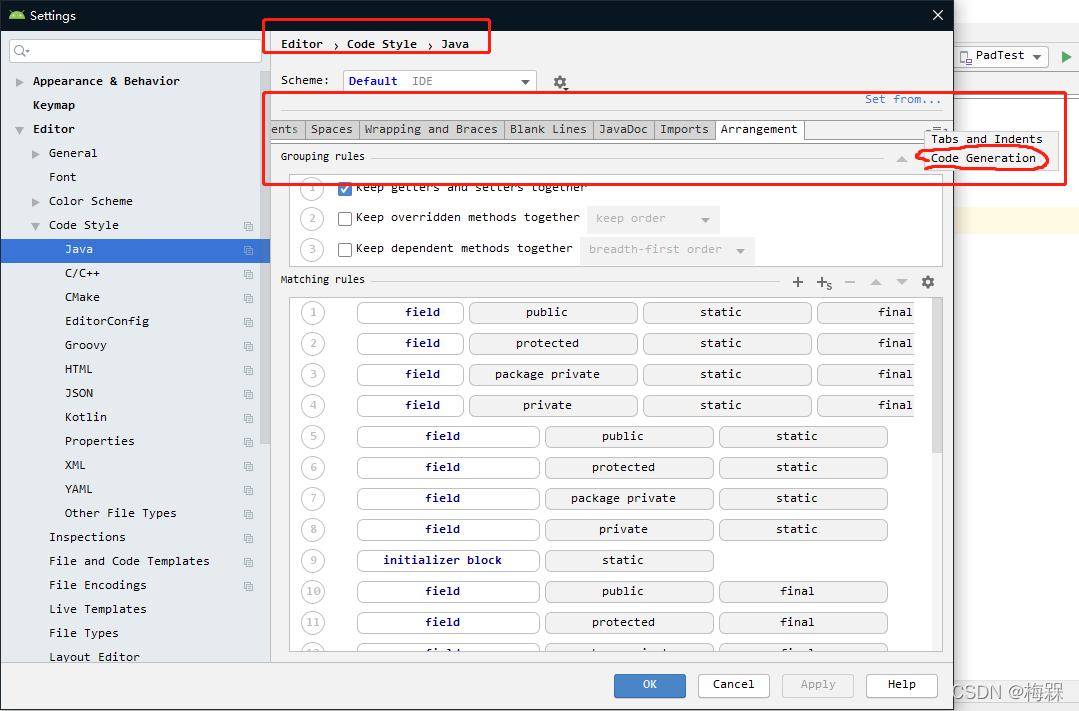Add a section matching rule
This screenshot has width=1079, height=711.
[x=824, y=283]
